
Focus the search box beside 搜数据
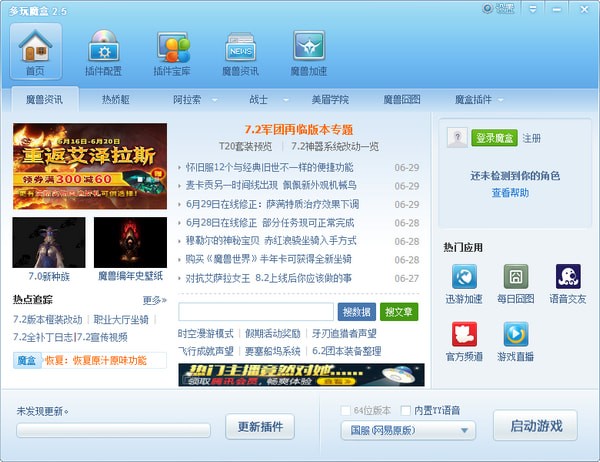(x=256, y=312)
